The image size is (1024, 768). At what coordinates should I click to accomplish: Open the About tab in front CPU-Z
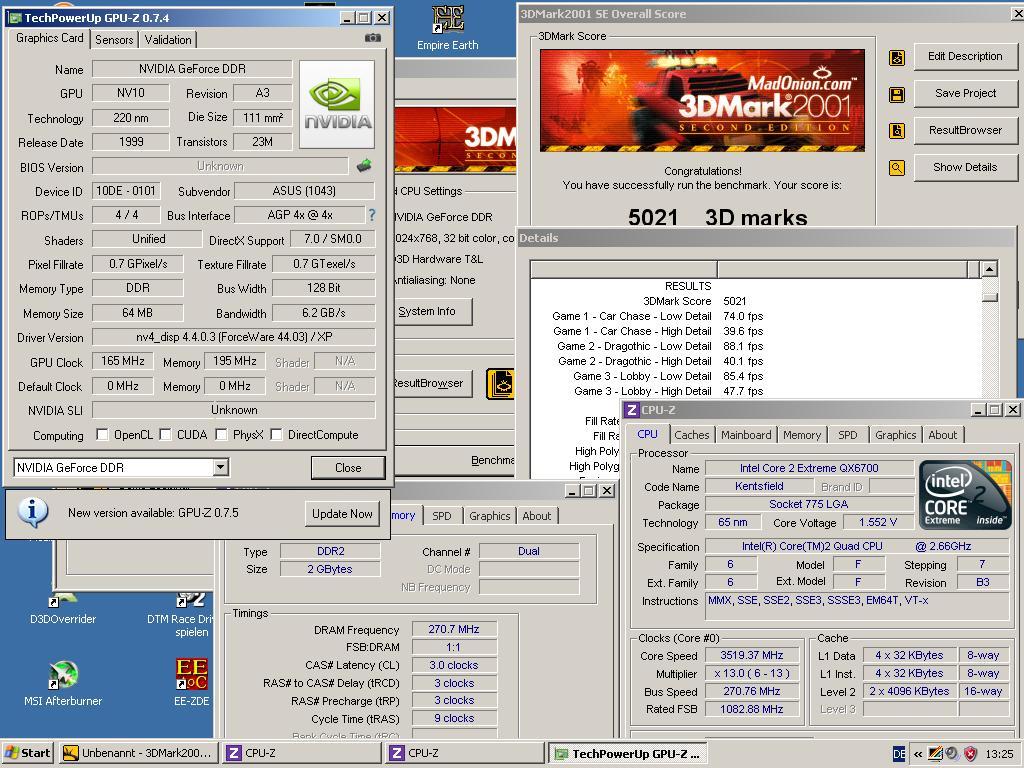click(942, 435)
